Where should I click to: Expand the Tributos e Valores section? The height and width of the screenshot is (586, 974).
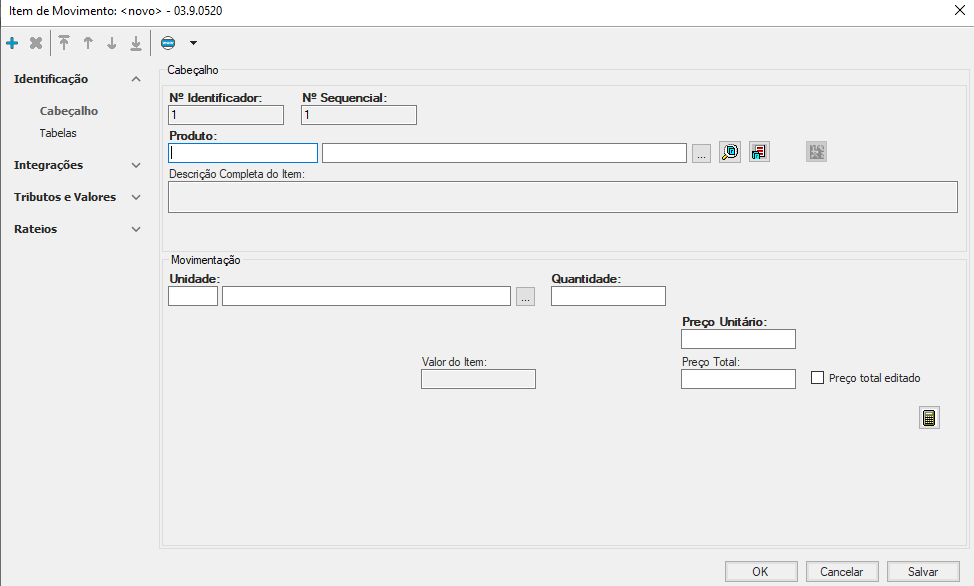[136, 197]
